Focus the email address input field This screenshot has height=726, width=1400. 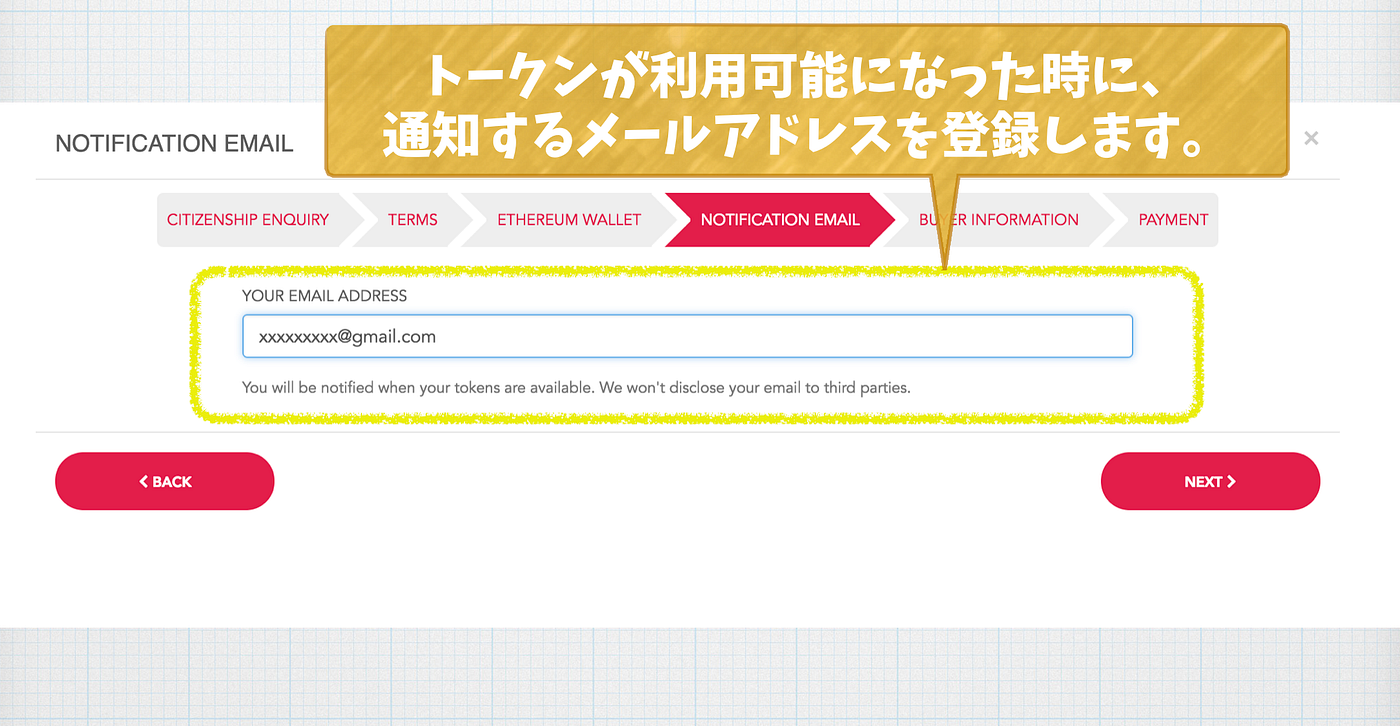pos(687,336)
